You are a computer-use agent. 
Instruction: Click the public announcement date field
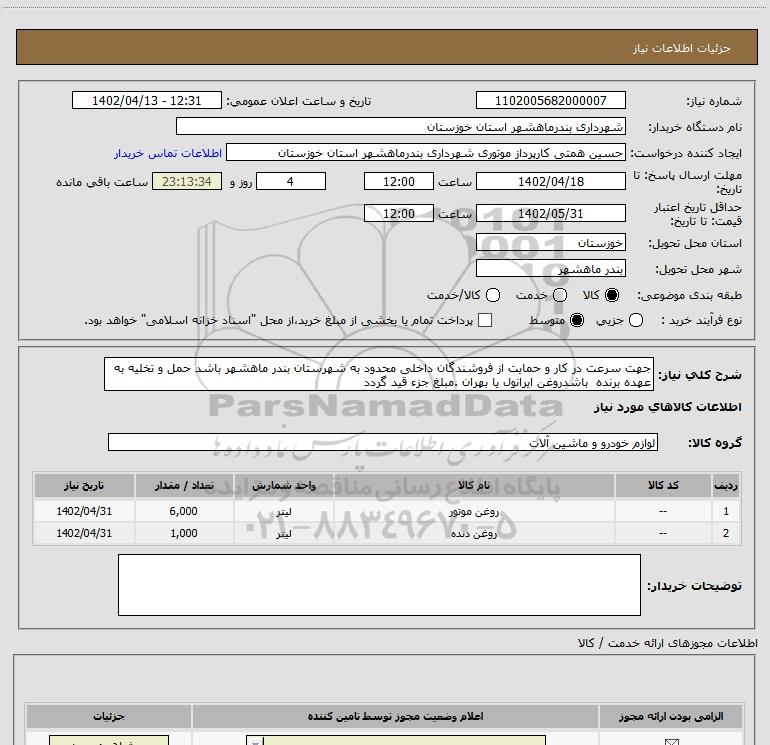tap(147, 100)
